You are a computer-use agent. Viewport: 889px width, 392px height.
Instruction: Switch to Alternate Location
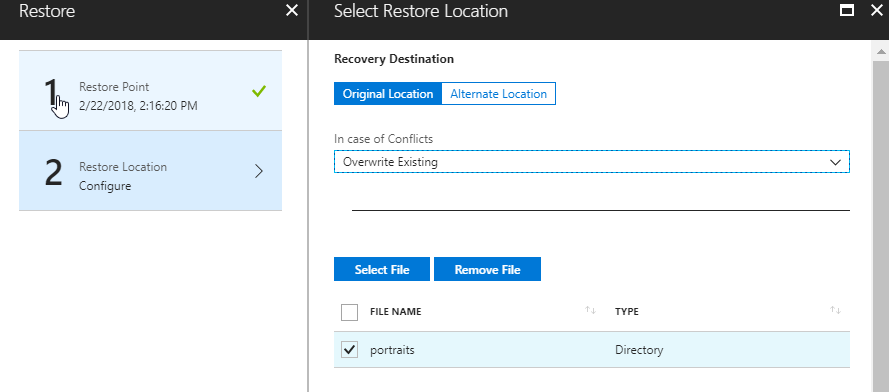[x=498, y=94]
